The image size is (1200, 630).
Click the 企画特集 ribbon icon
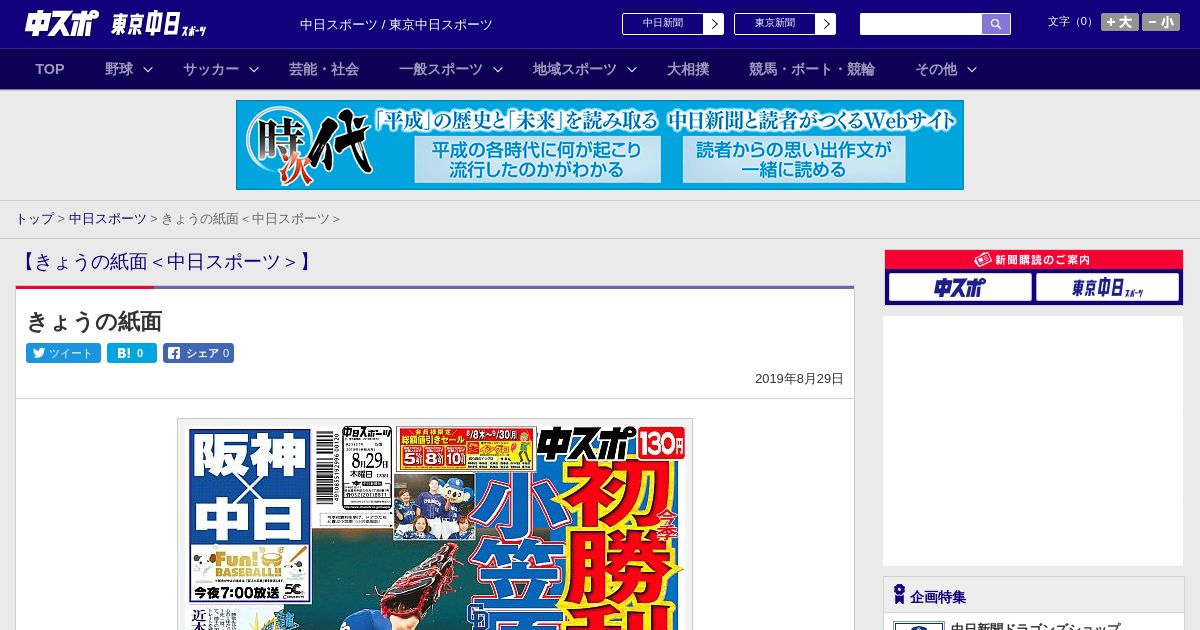(899, 595)
